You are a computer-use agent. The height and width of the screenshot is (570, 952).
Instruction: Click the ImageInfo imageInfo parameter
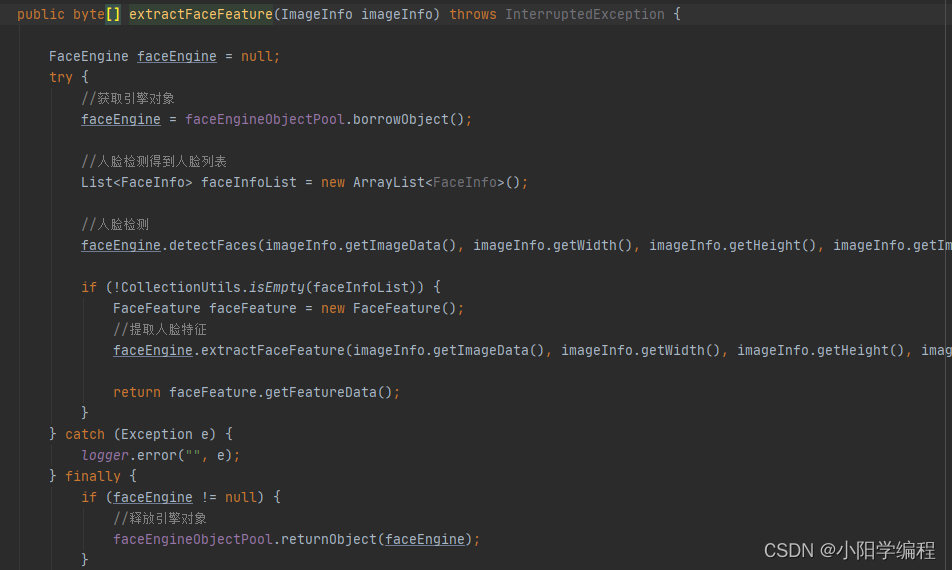[x=356, y=14]
